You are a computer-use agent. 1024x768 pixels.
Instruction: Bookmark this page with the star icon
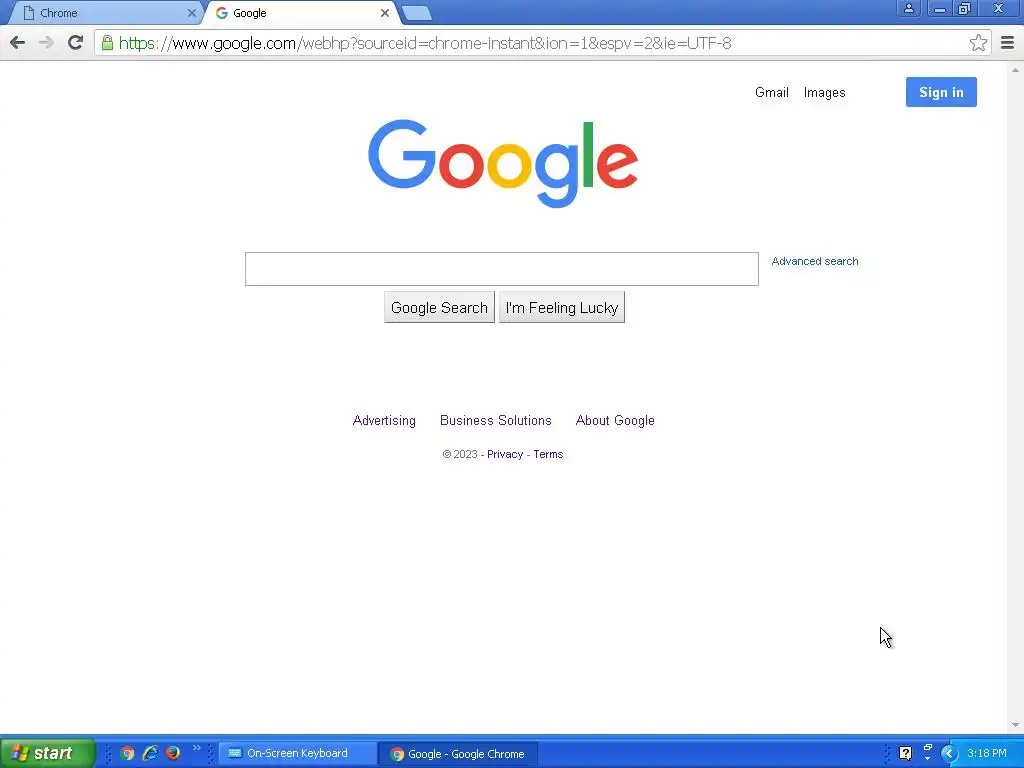[978, 43]
